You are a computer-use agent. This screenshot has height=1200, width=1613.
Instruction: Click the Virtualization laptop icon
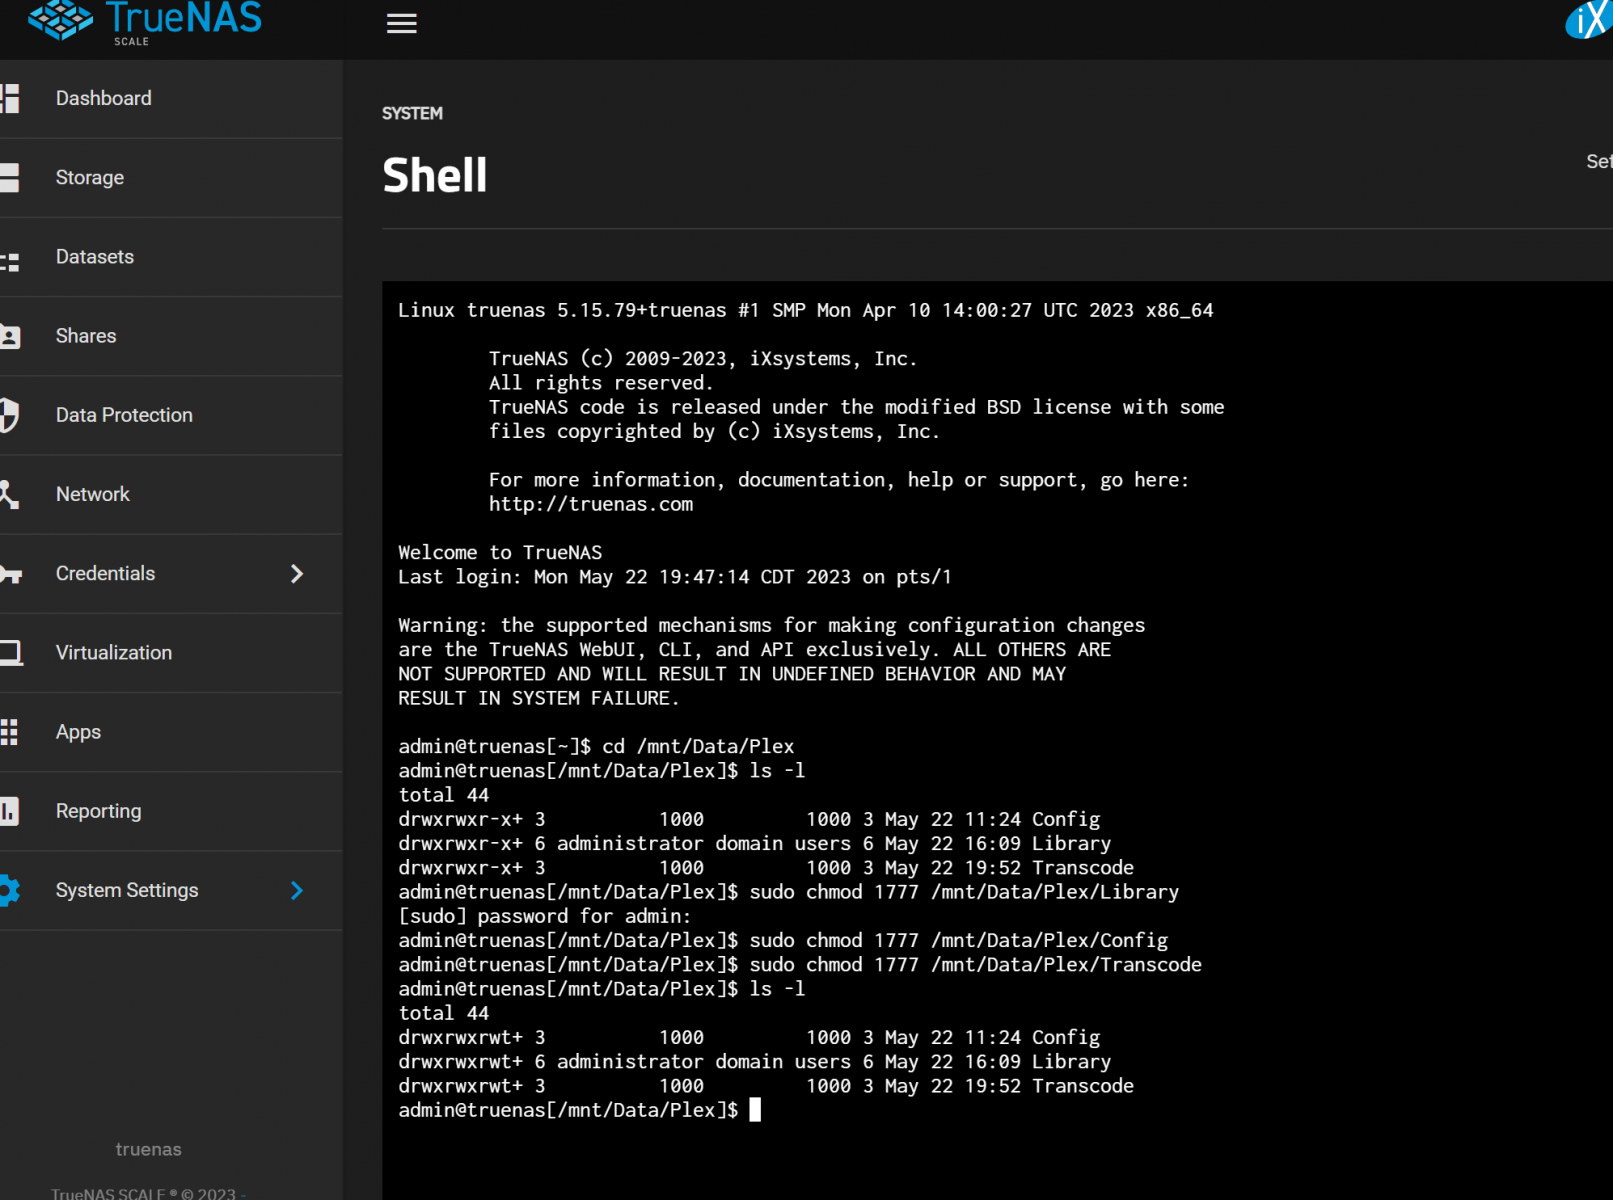point(11,653)
